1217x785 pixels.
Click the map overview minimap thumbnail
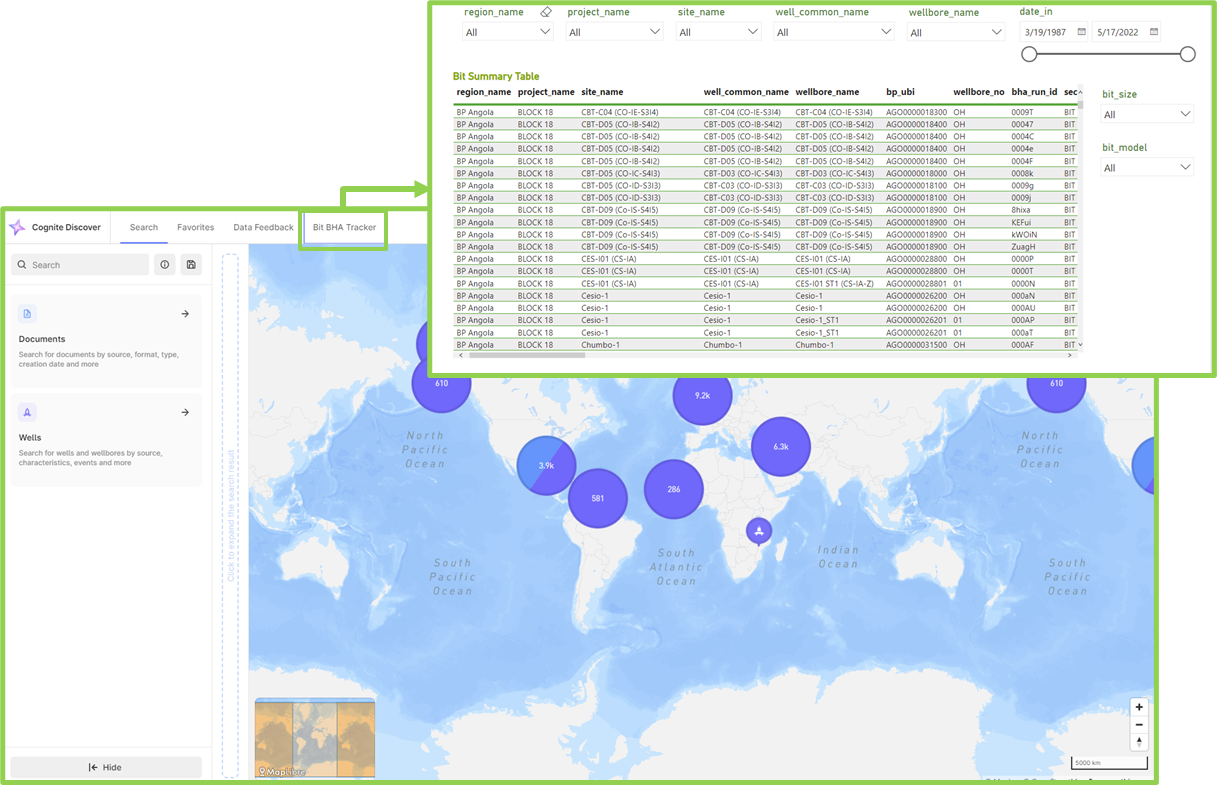point(315,737)
